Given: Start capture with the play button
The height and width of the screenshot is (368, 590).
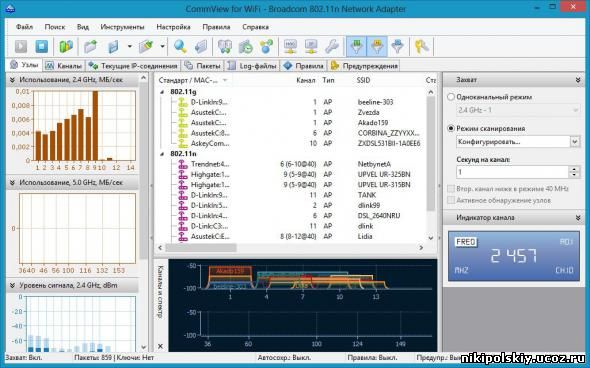Looking at the screenshot, I should coord(21,46).
